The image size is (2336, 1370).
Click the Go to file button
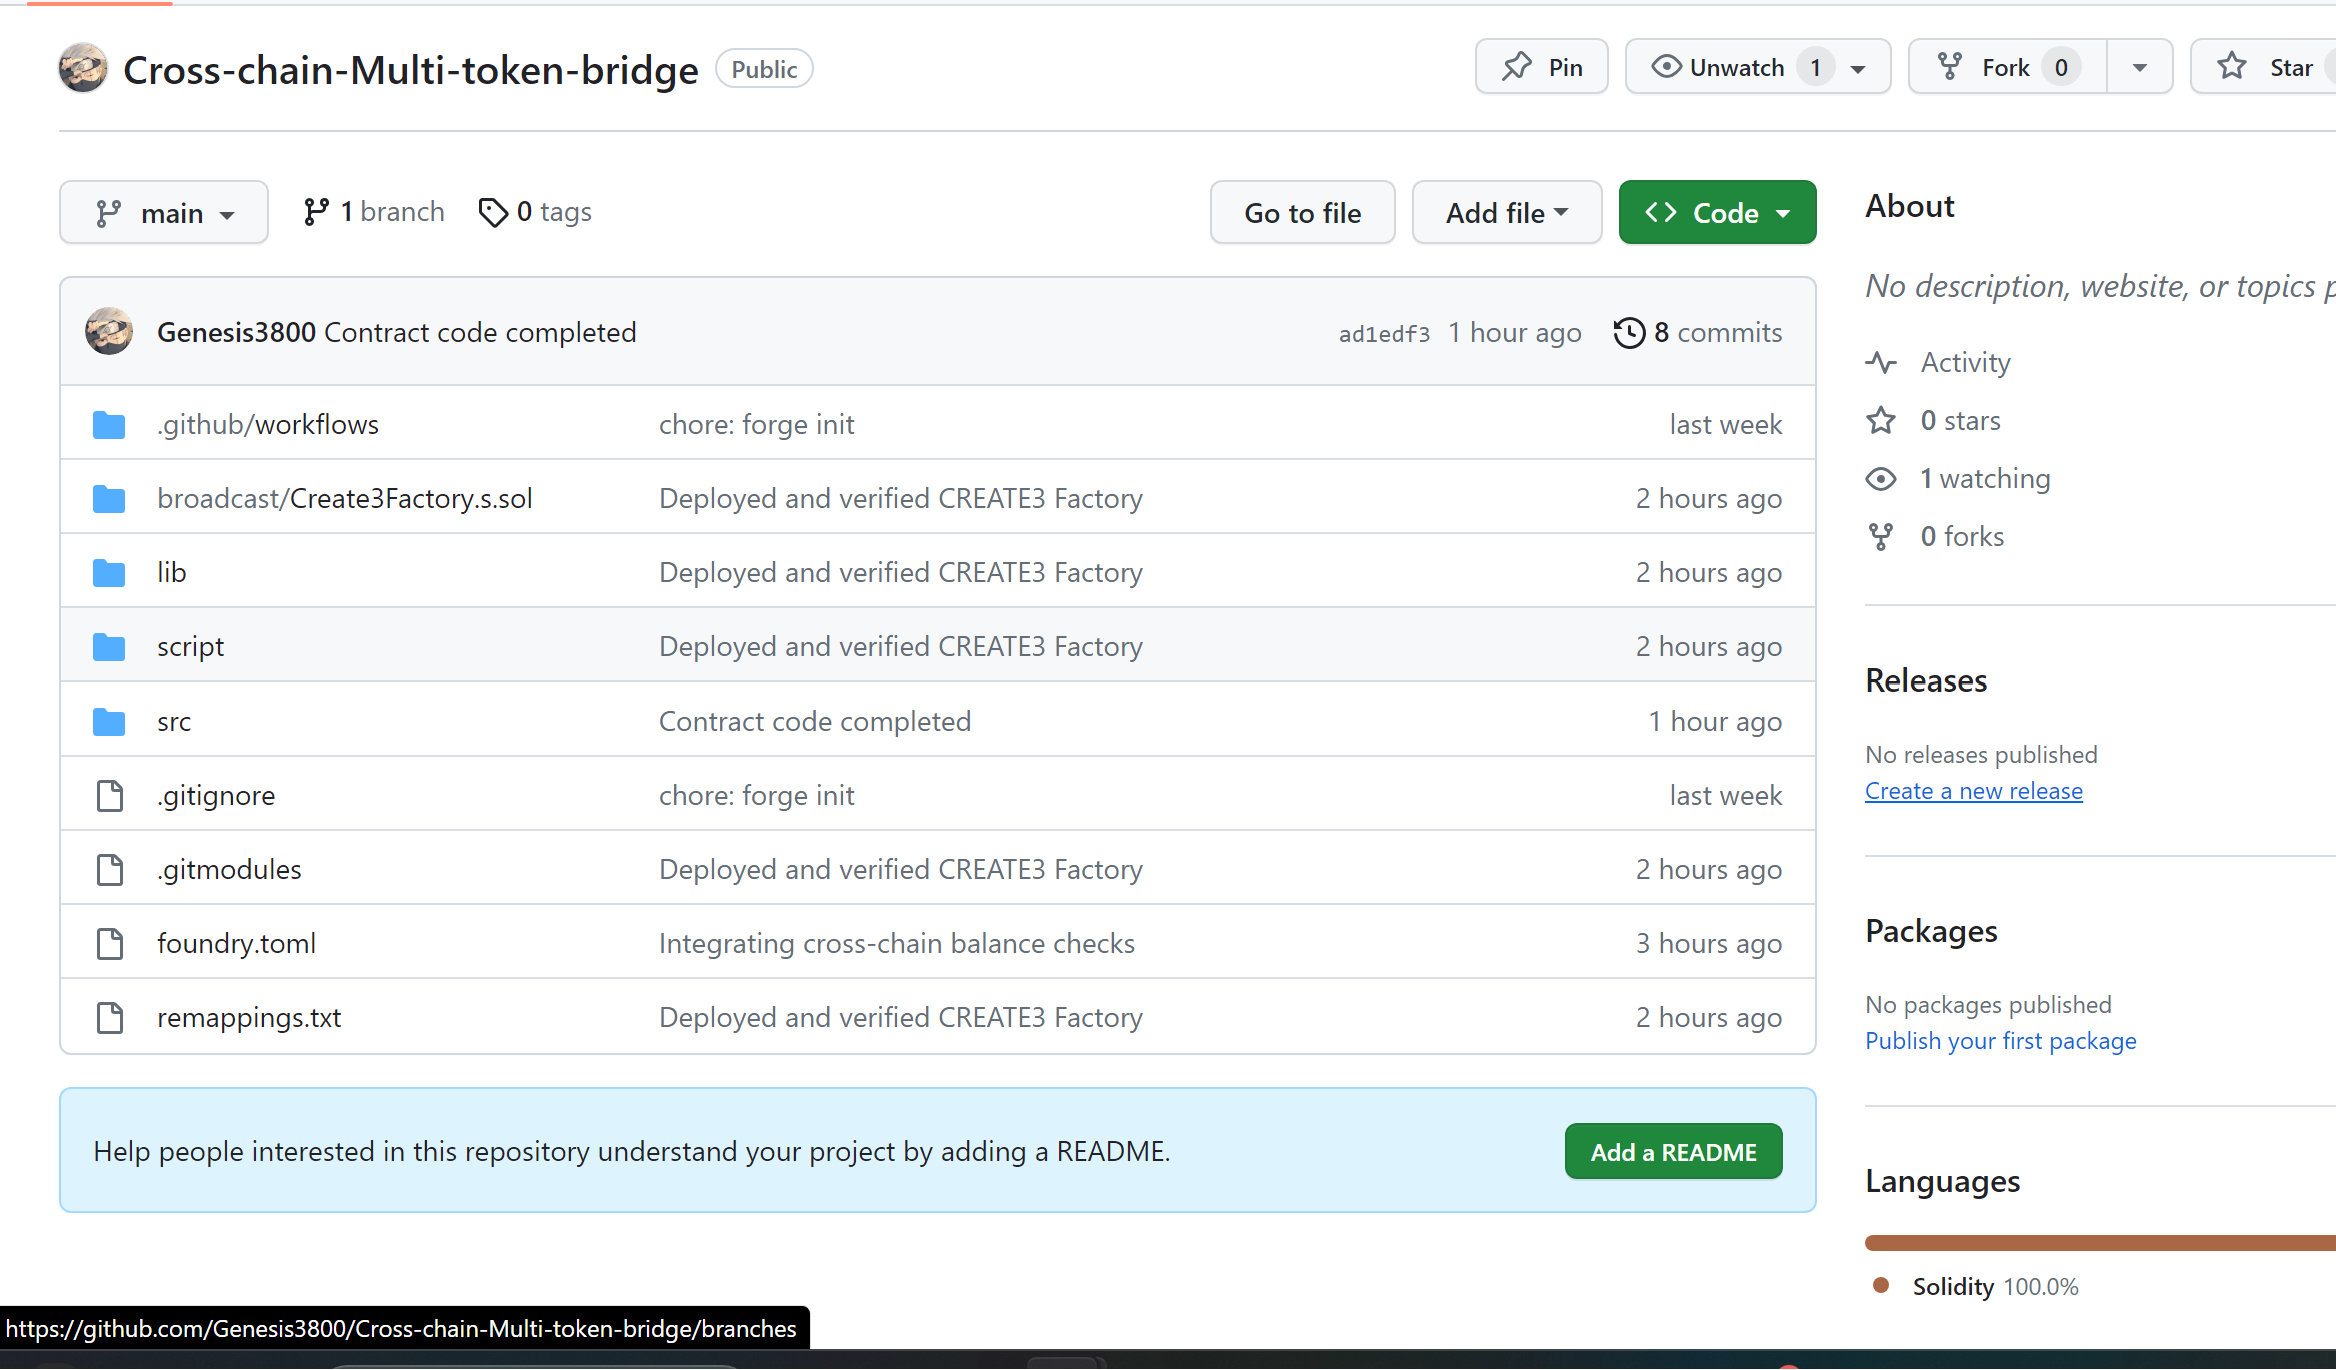(x=1303, y=212)
